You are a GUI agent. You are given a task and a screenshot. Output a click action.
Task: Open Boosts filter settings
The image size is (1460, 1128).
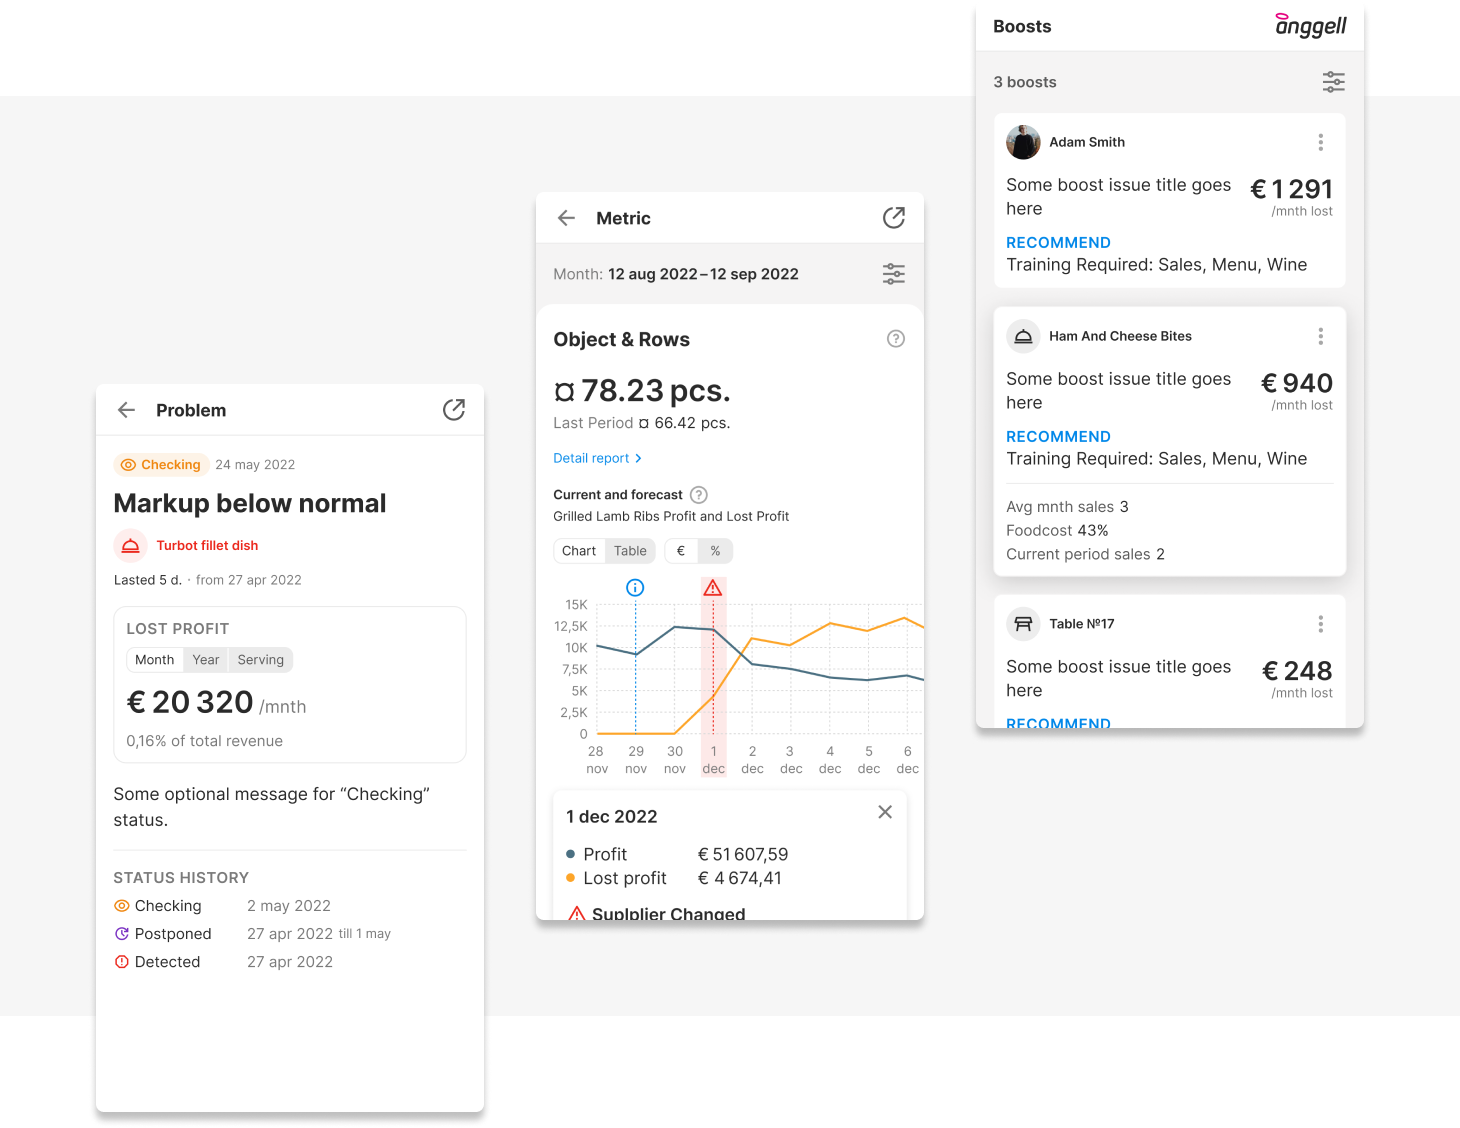1334,82
